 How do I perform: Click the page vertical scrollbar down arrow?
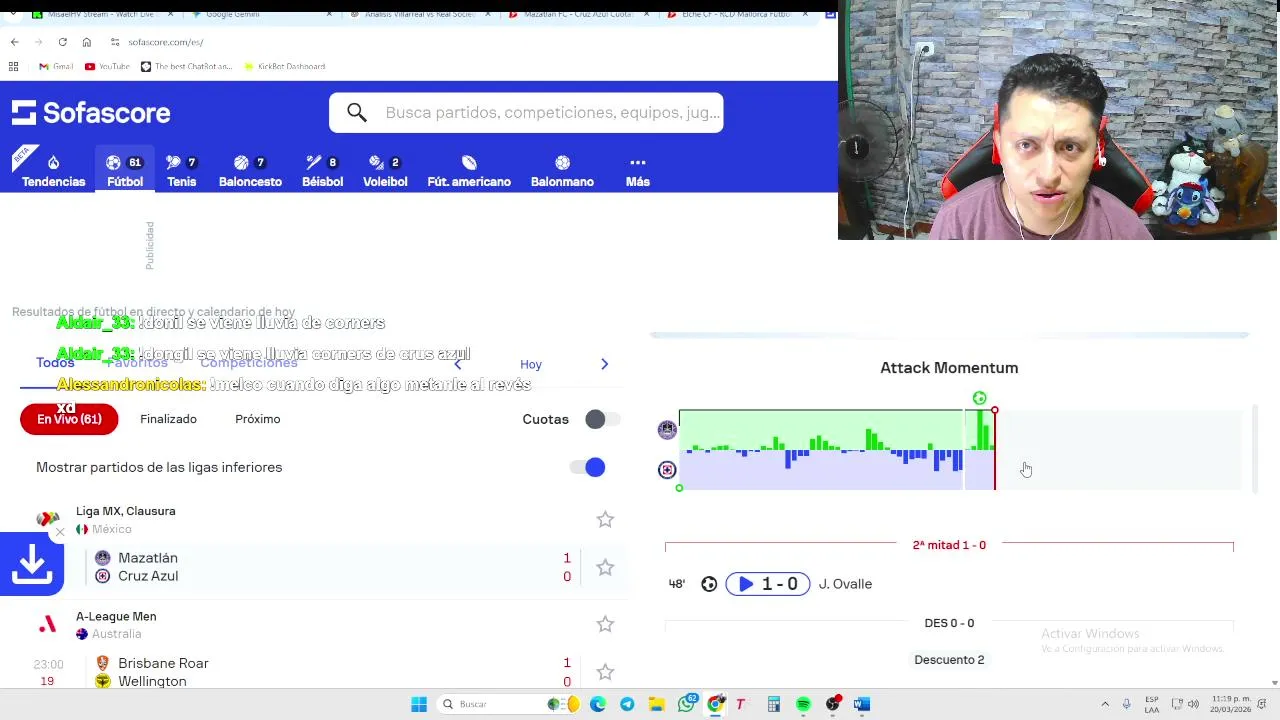[1274, 683]
